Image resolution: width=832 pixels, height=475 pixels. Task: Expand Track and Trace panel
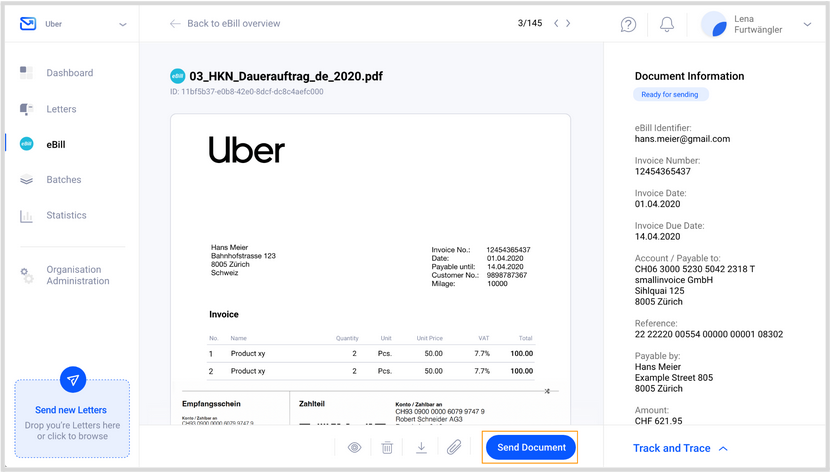coord(680,449)
